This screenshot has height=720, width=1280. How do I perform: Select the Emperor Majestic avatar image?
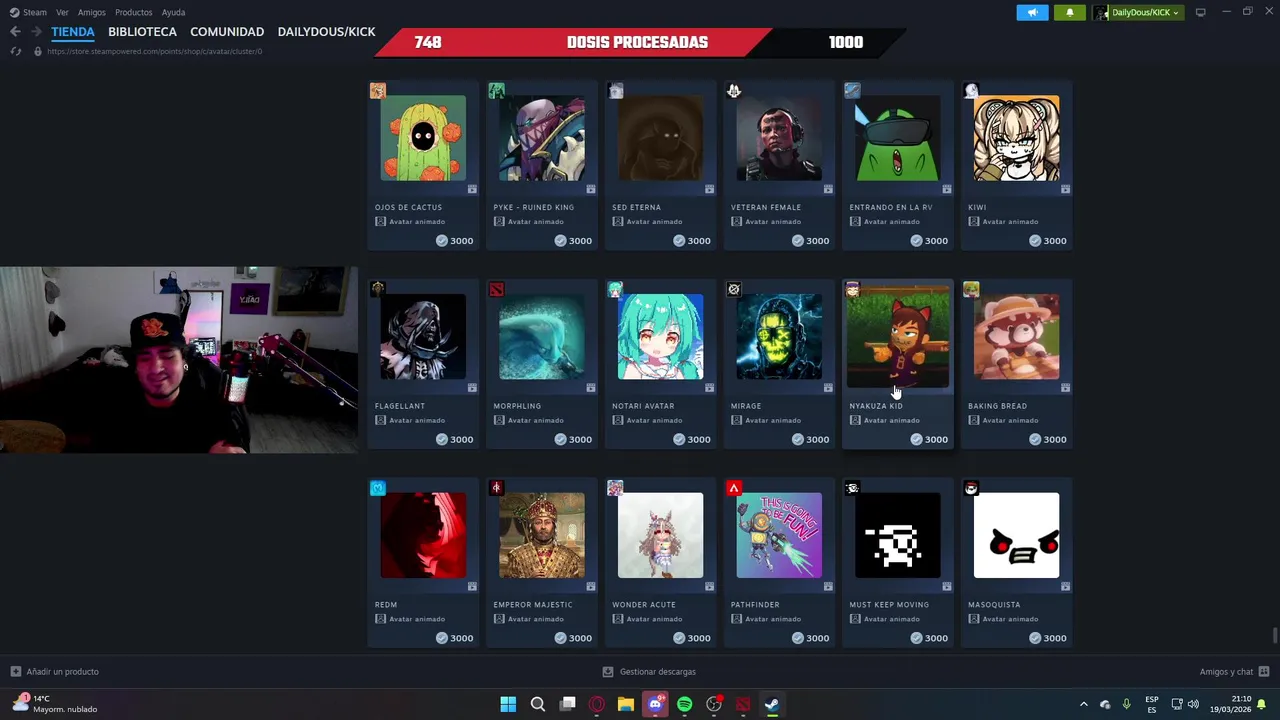[x=542, y=535]
